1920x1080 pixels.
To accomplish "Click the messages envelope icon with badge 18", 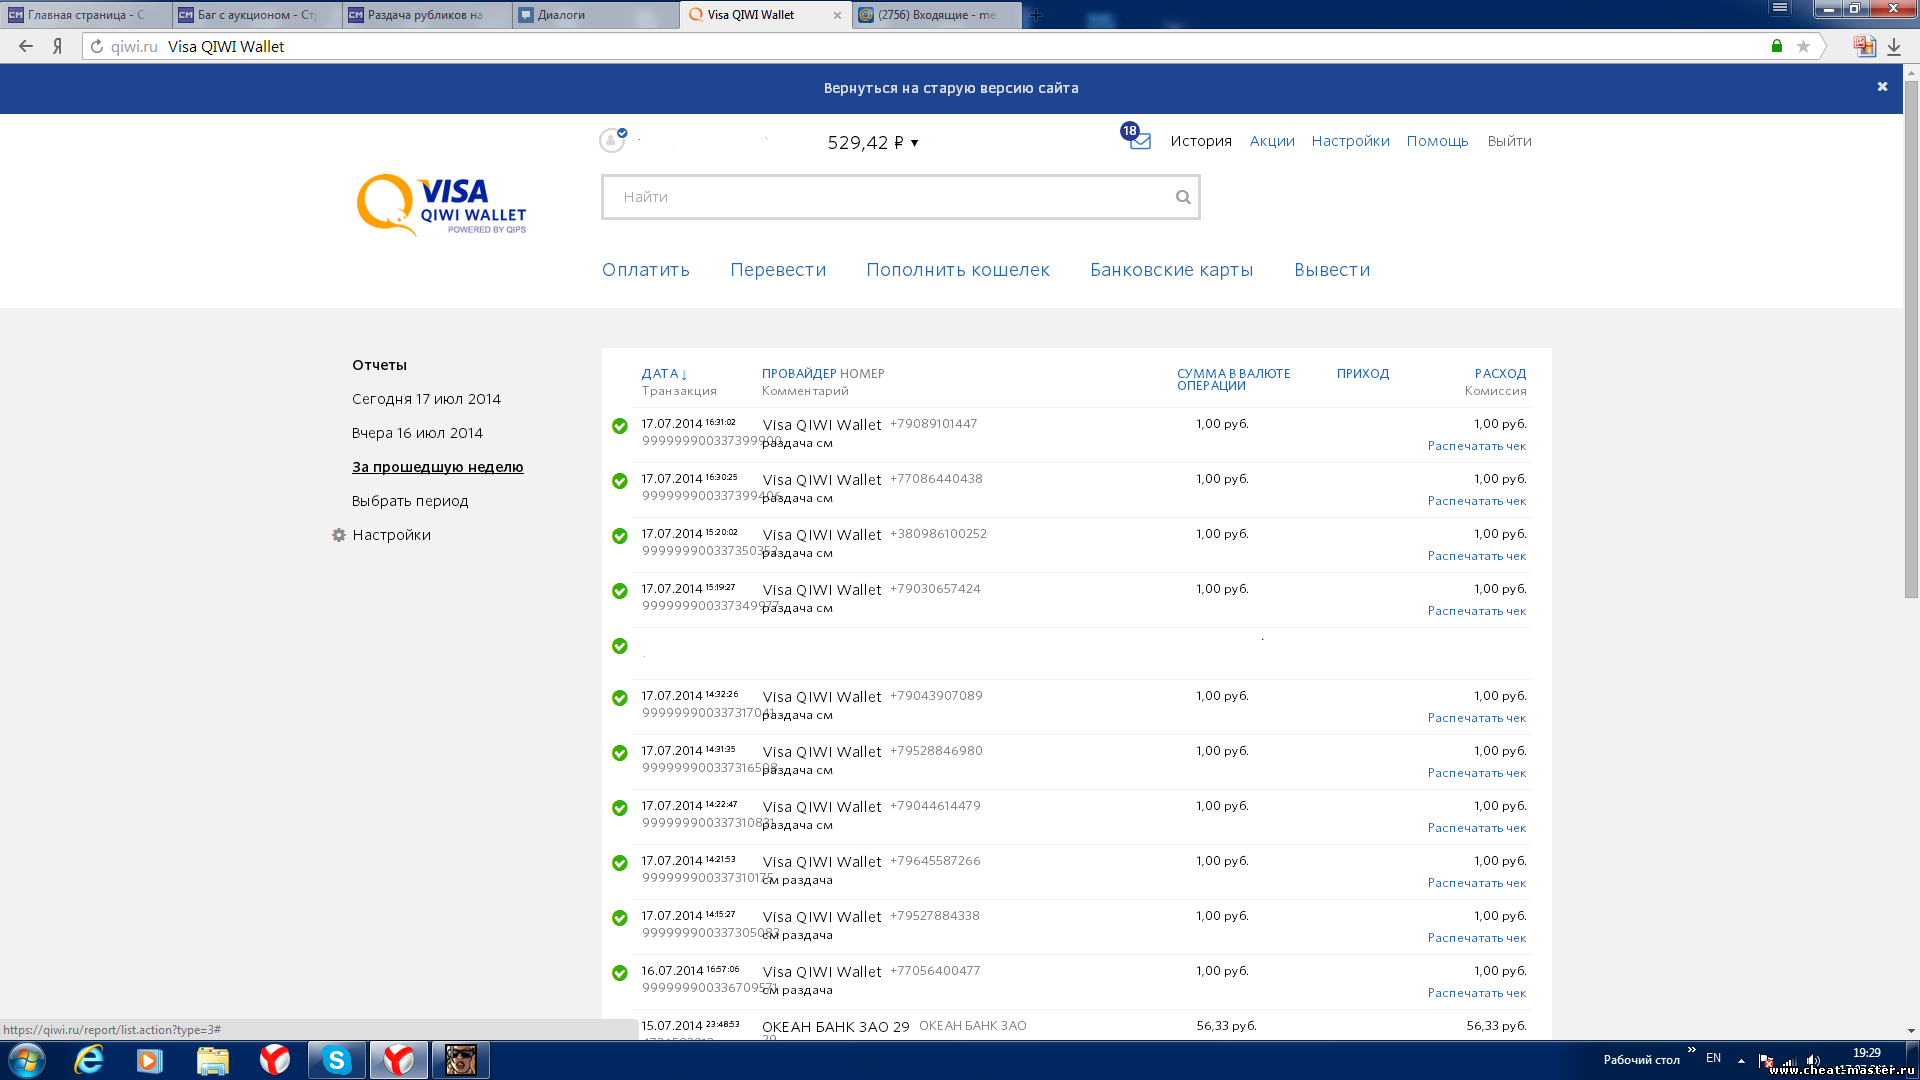I will point(1138,141).
